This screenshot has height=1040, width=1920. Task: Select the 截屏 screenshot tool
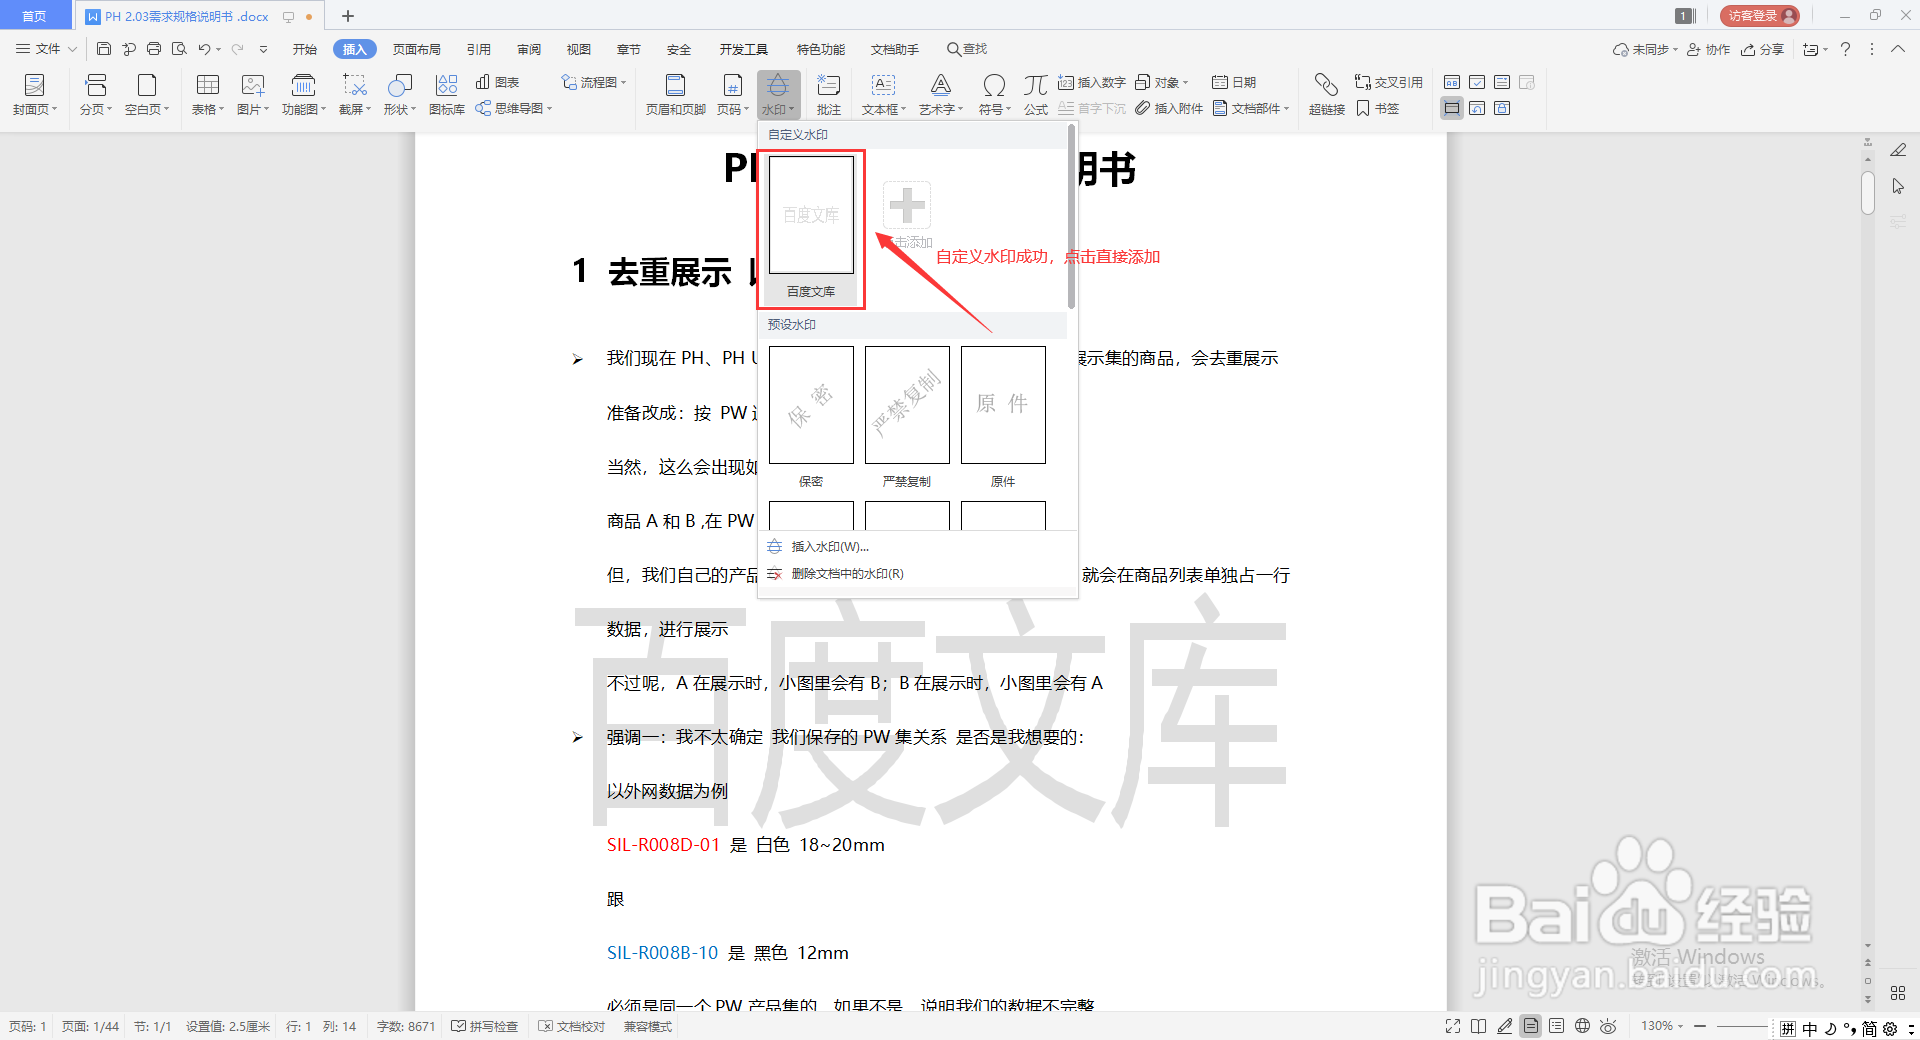(x=352, y=94)
